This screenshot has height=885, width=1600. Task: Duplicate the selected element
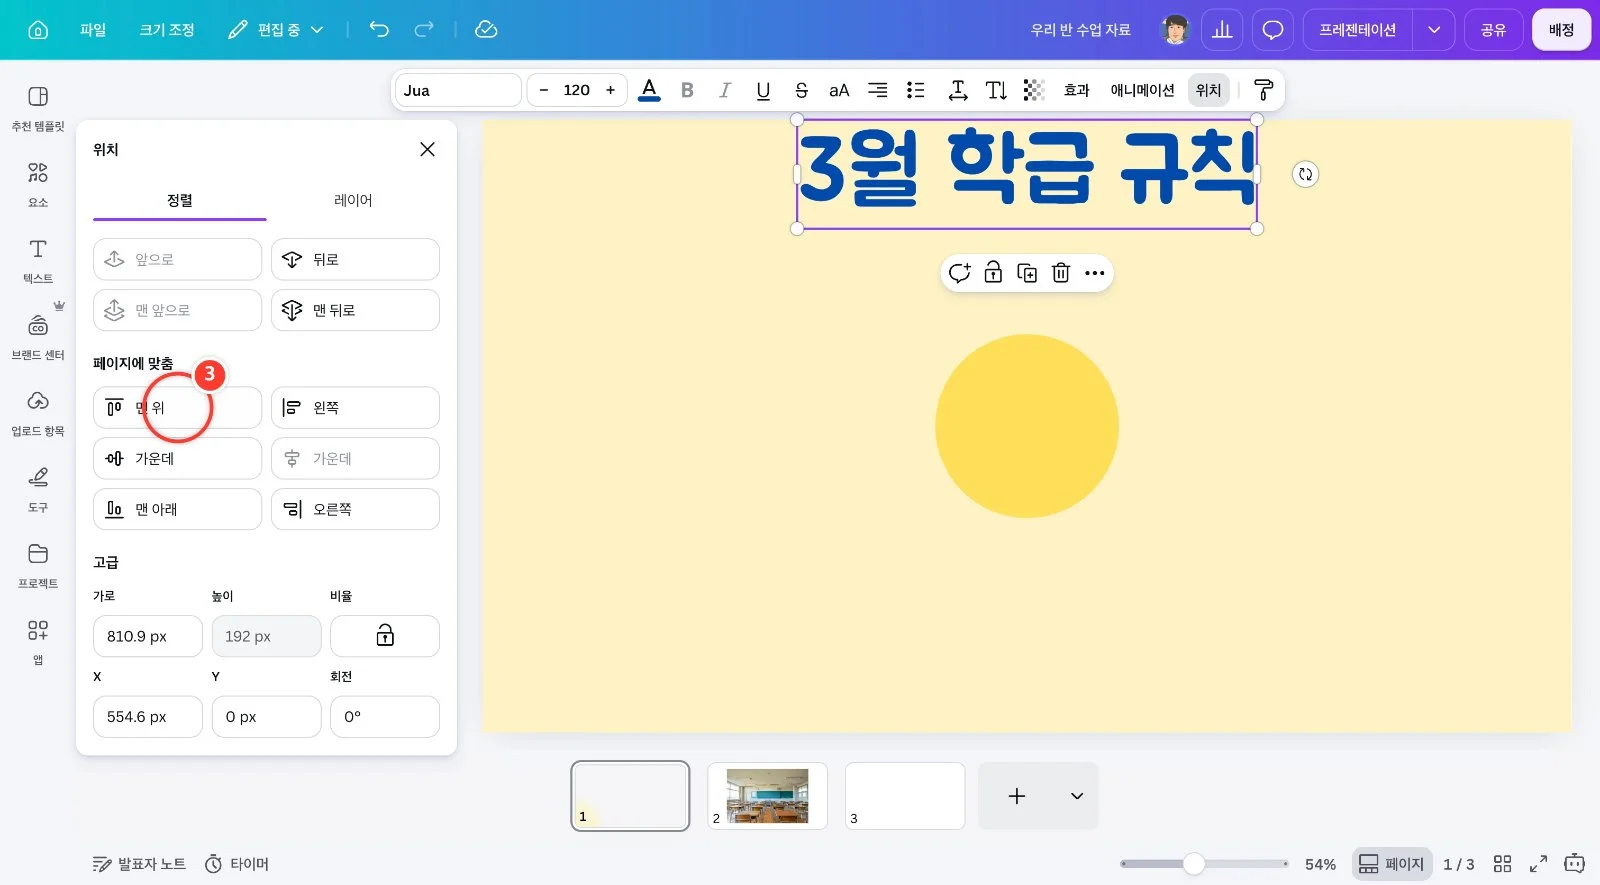click(x=1027, y=273)
